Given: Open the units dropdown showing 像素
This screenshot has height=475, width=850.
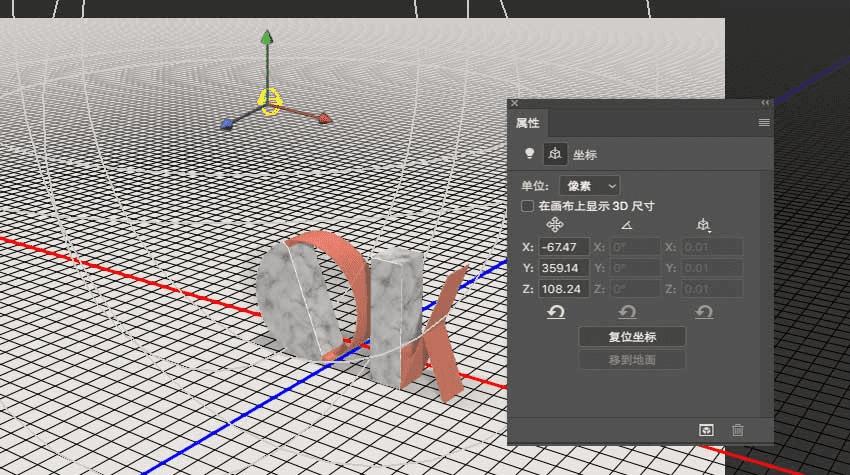Looking at the screenshot, I should (x=589, y=186).
